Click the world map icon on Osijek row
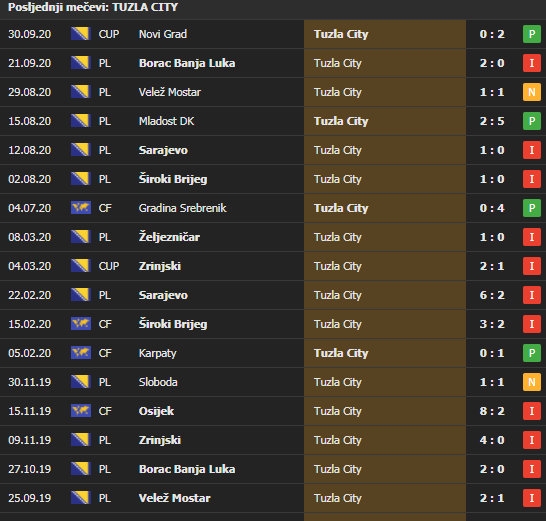This screenshot has width=546, height=521. click(81, 411)
